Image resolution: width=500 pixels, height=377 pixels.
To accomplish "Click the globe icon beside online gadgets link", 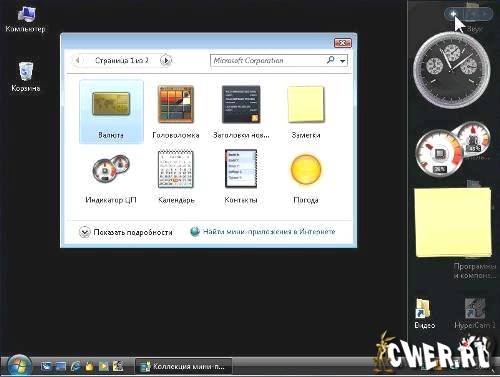I will [x=195, y=231].
